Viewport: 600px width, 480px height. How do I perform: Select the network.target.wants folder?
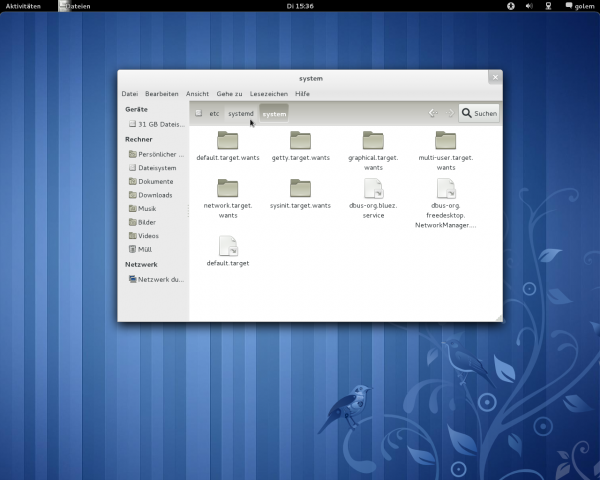pyautogui.click(x=227, y=188)
